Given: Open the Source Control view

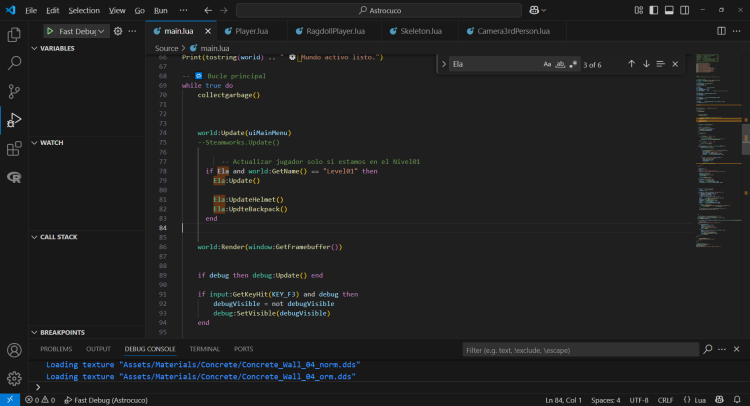Looking at the screenshot, I should (x=14, y=91).
